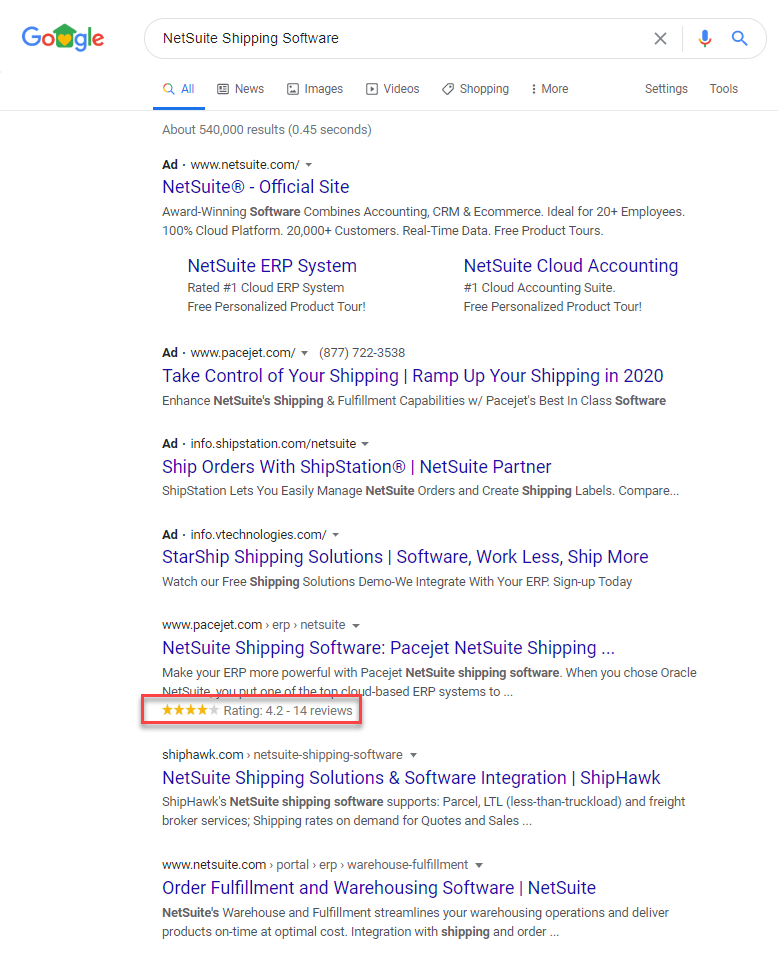Start voice search with microphone icon
Viewport: 778px width, 969px height.
704,38
